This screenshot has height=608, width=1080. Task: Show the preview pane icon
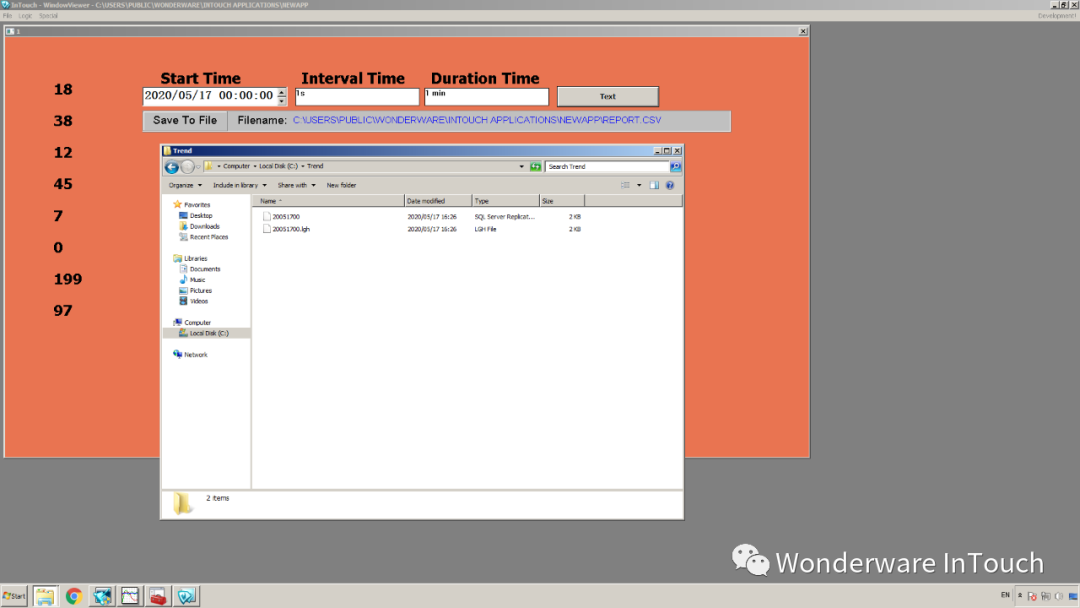tap(654, 185)
